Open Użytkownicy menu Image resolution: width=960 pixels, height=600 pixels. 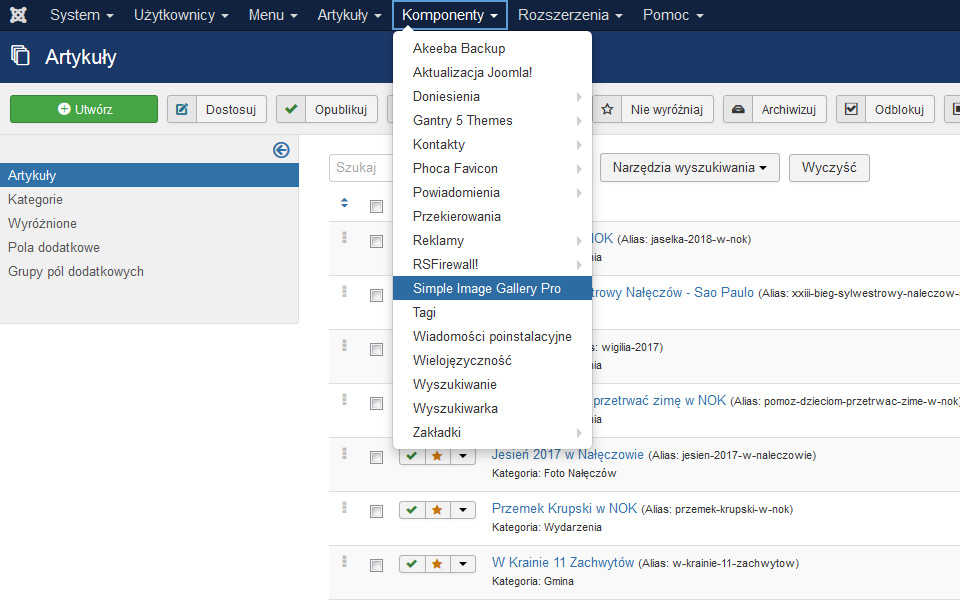(181, 15)
